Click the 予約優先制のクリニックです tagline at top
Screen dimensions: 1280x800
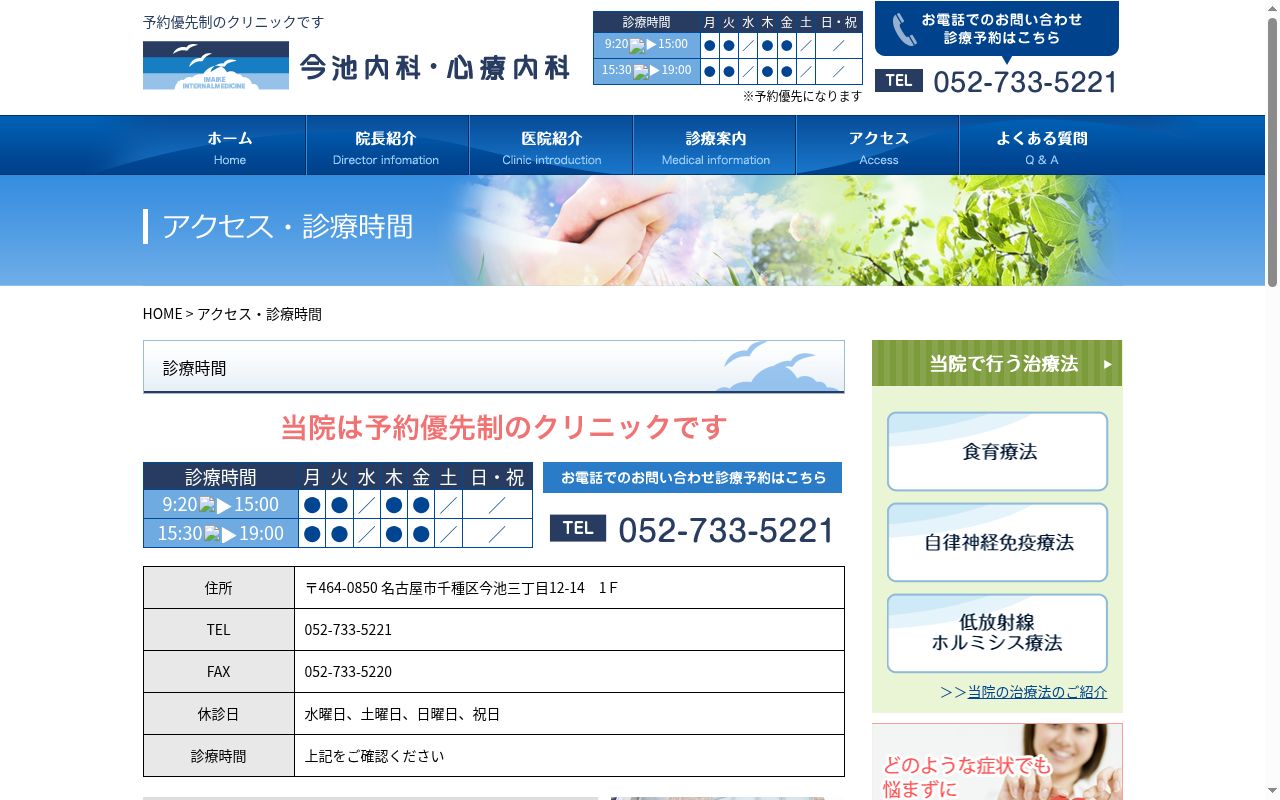(233, 22)
